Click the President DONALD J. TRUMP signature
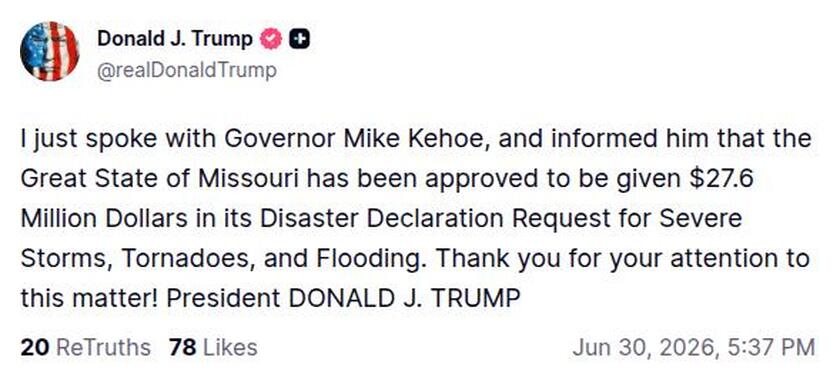The width and height of the screenshot is (840, 384). click(x=343, y=298)
